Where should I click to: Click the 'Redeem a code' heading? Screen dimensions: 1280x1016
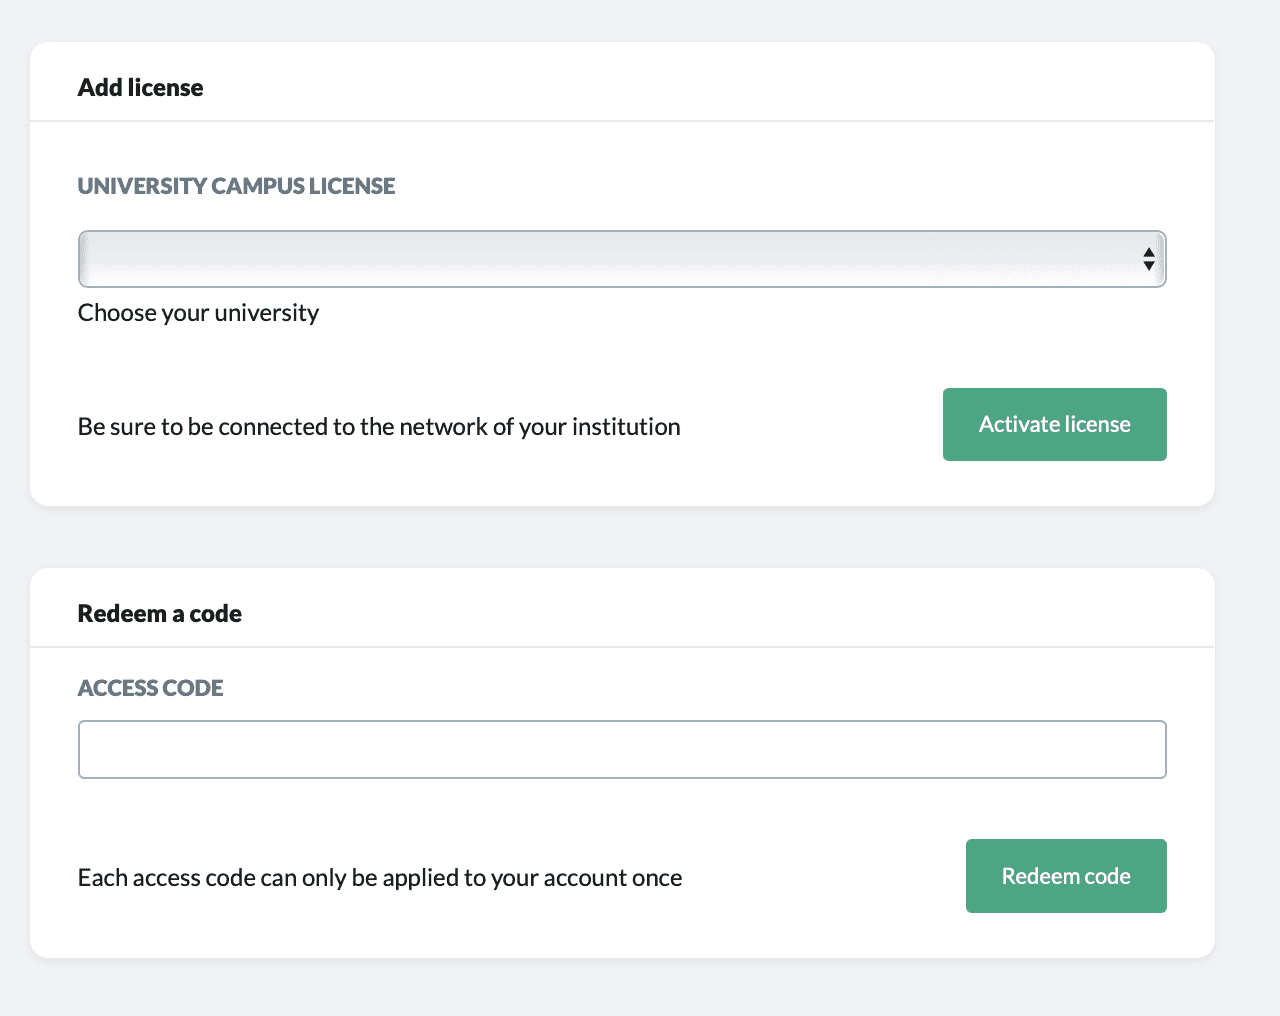160,614
